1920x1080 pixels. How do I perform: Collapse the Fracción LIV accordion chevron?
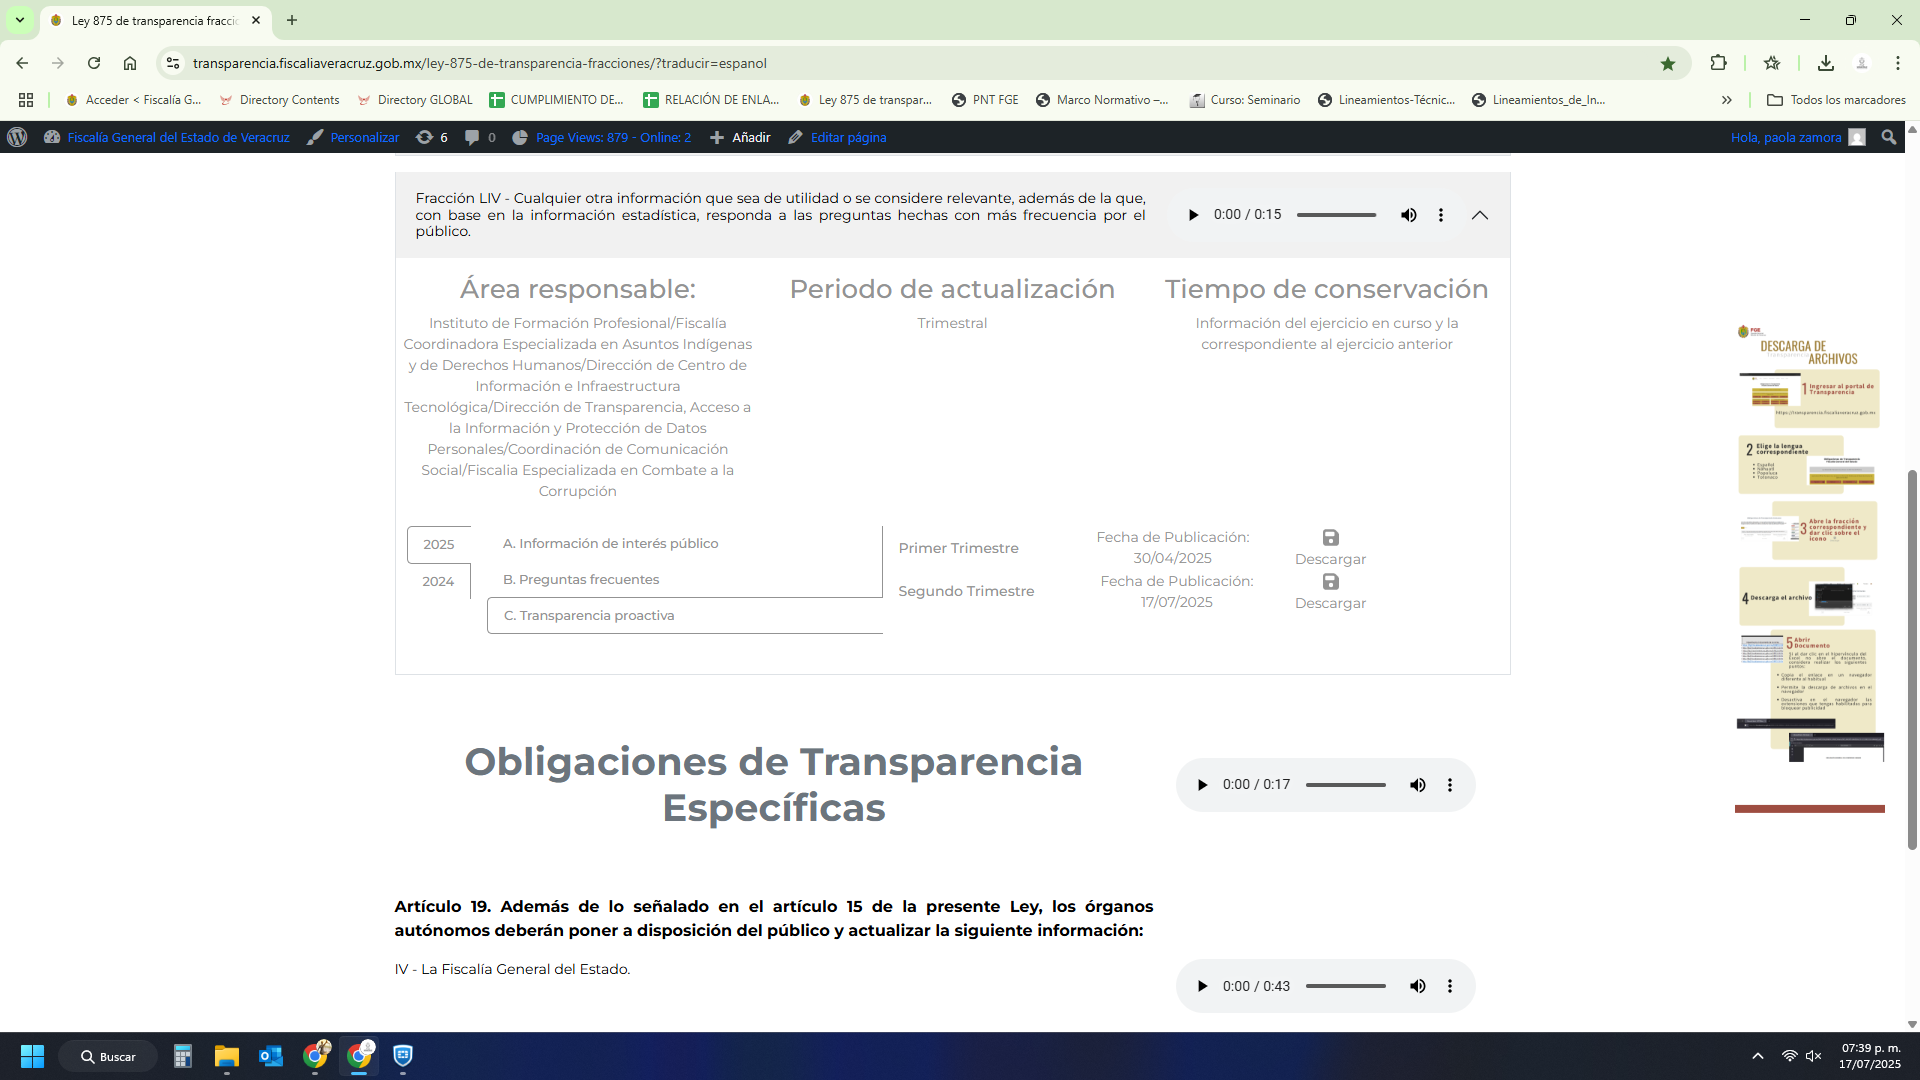pyautogui.click(x=1480, y=215)
